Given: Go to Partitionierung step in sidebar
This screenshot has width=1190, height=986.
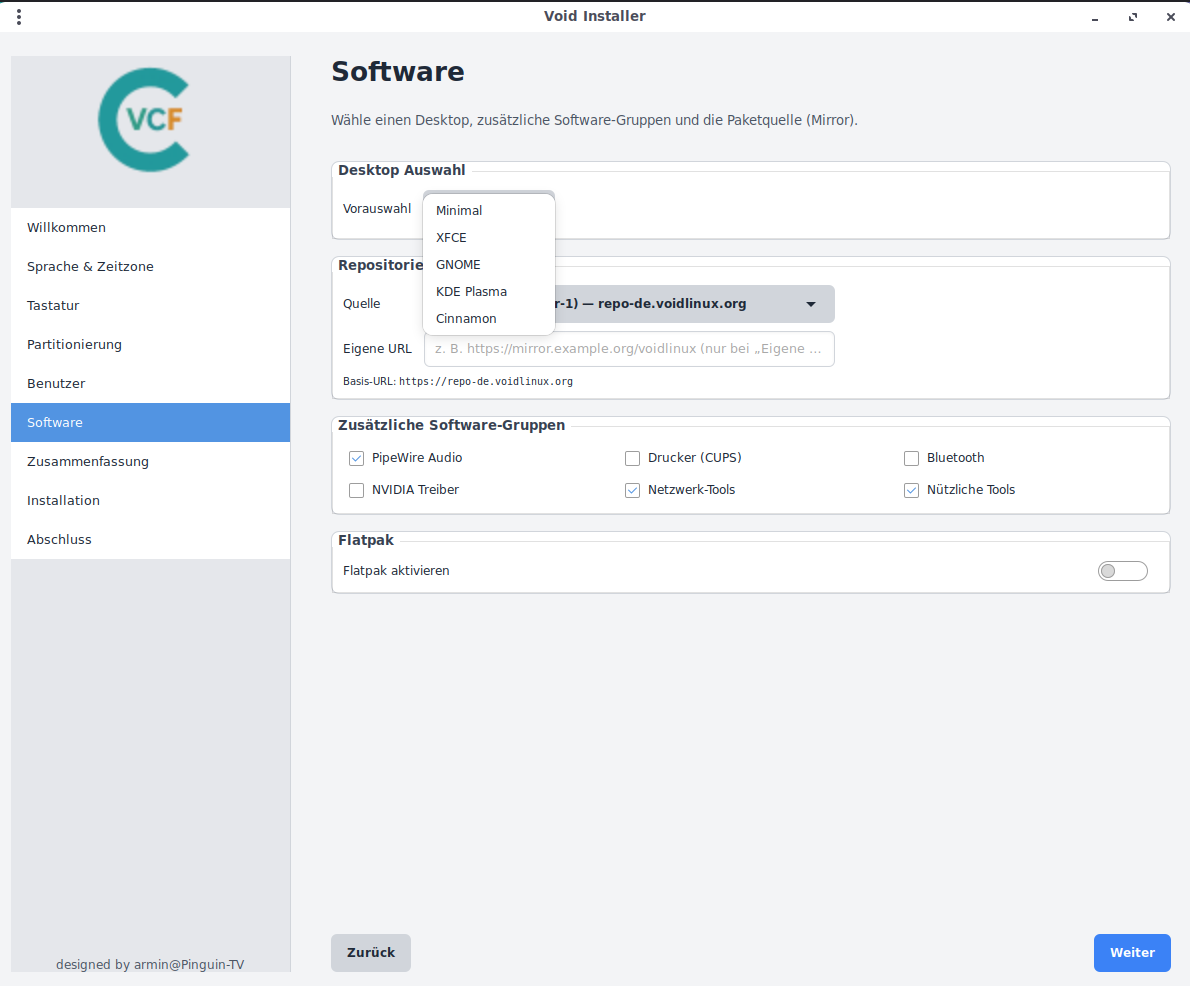Looking at the screenshot, I should (74, 345).
